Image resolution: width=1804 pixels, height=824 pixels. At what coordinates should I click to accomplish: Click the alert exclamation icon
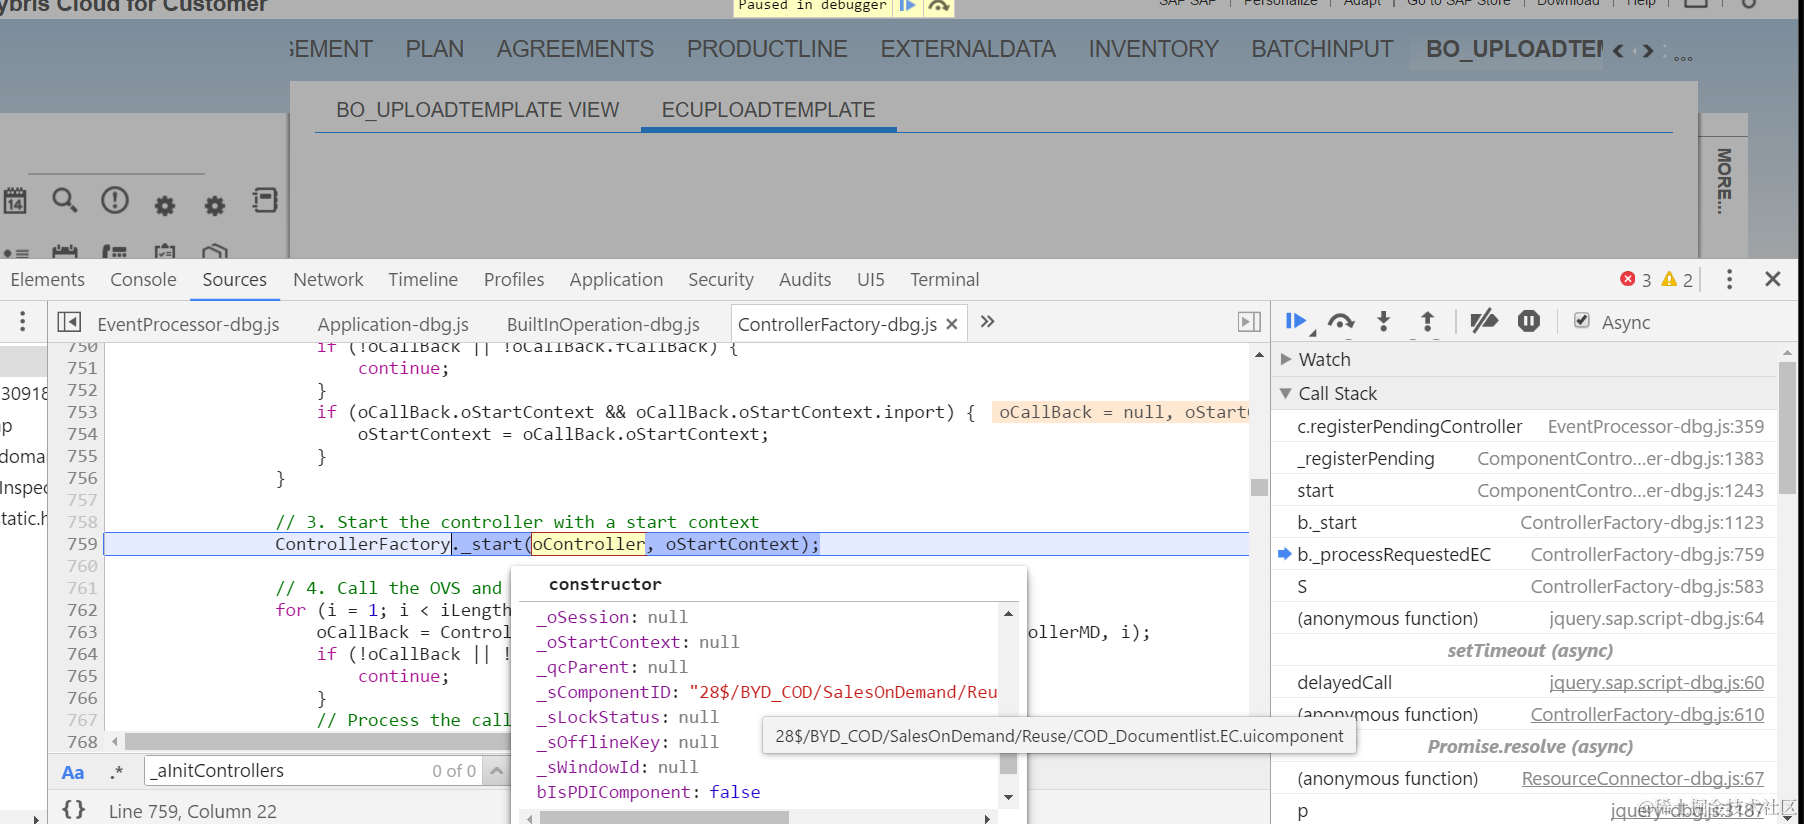click(x=115, y=200)
